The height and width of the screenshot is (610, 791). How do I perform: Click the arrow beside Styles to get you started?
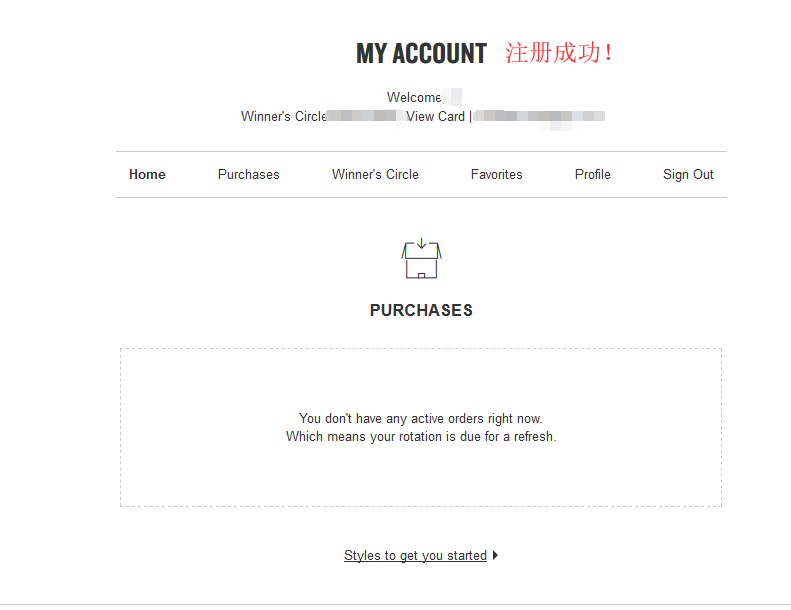click(x=496, y=556)
